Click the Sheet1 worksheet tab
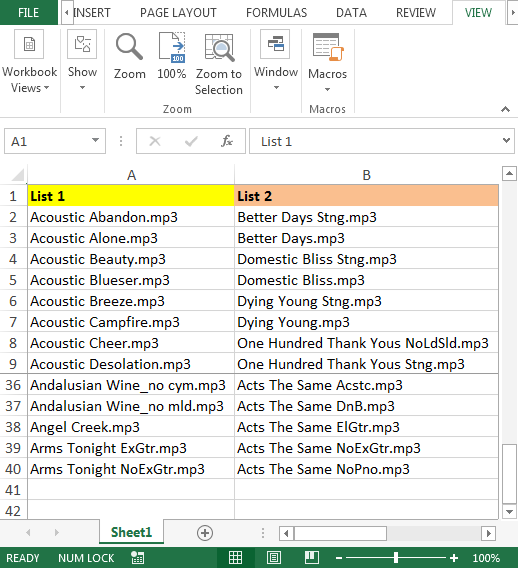The height and width of the screenshot is (568, 518). [x=131, y=532]
